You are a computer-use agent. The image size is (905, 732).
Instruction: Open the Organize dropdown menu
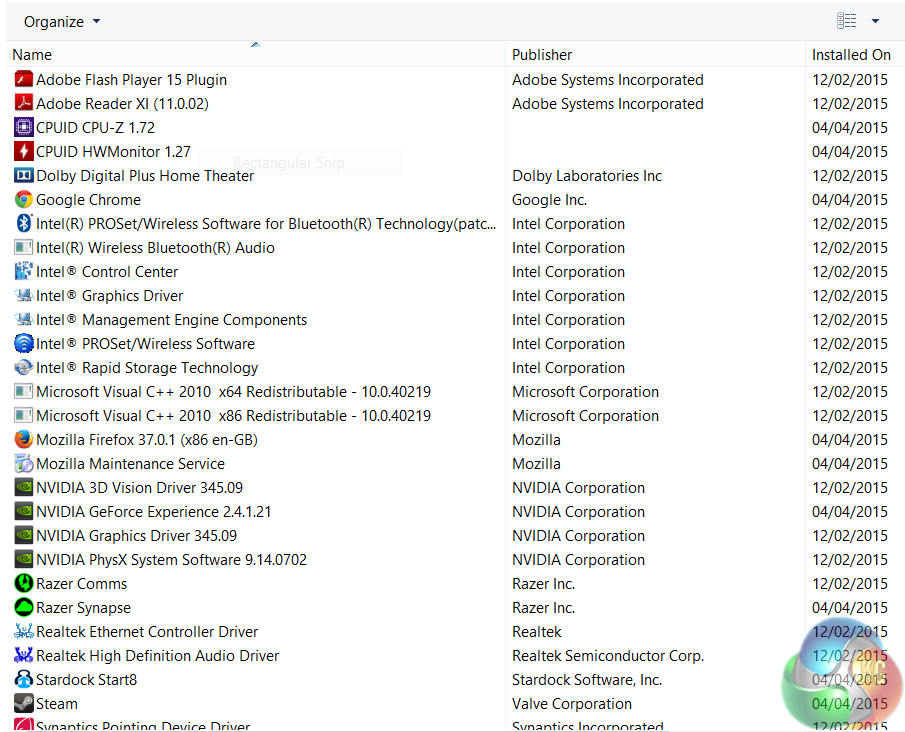pyautogui.click(x=62, y=21)
